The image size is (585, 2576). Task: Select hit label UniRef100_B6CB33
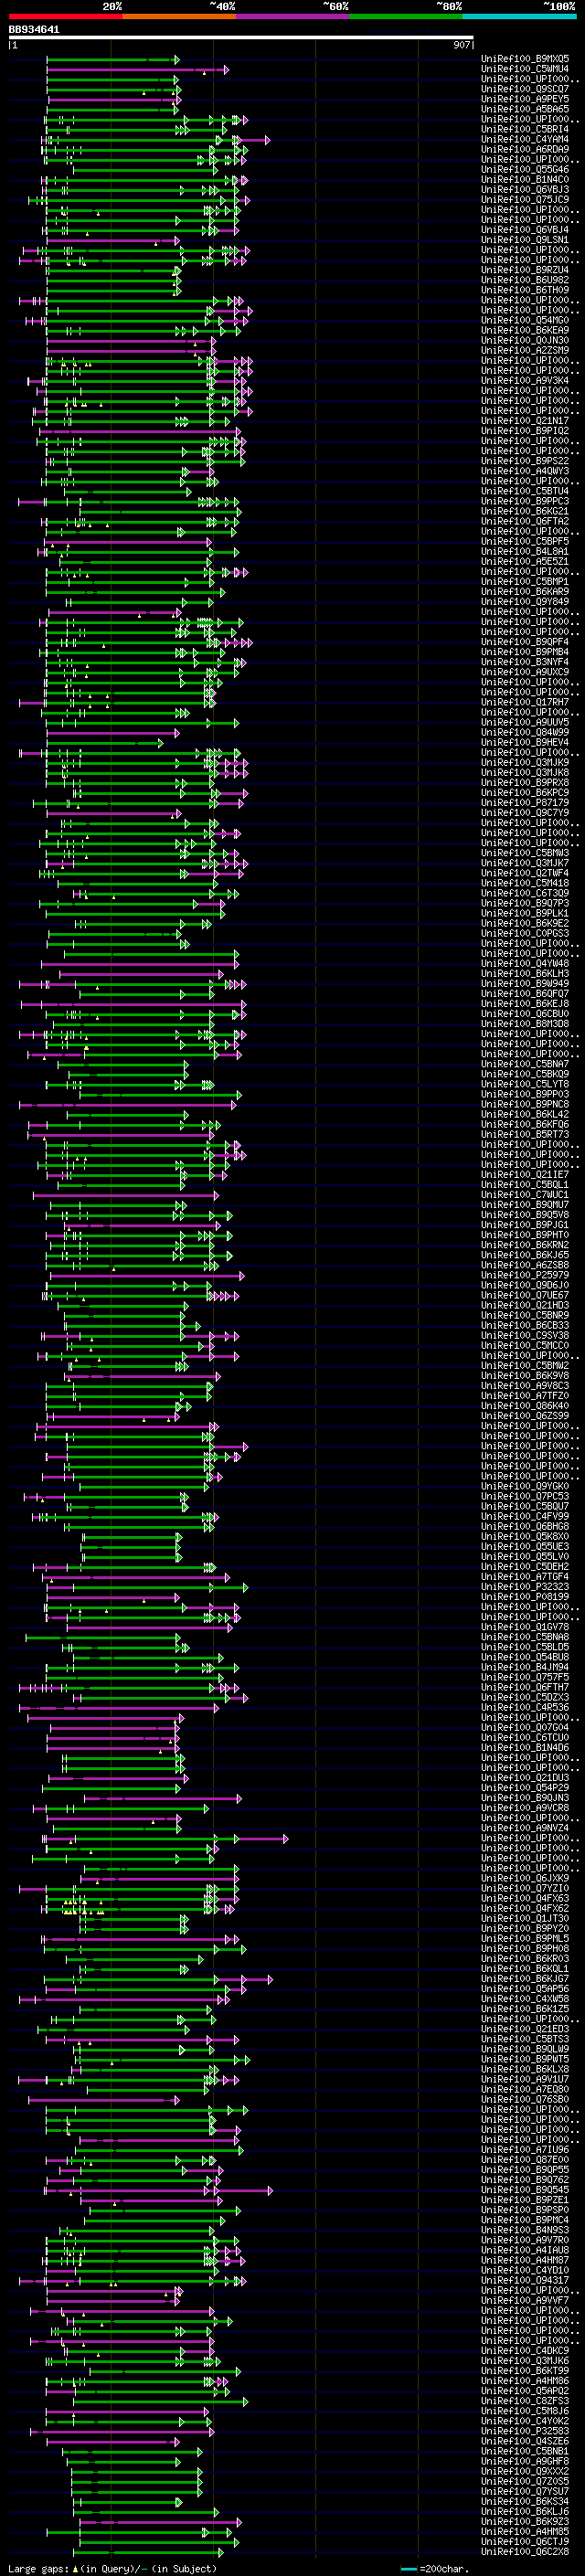(x=525, y=1325)
